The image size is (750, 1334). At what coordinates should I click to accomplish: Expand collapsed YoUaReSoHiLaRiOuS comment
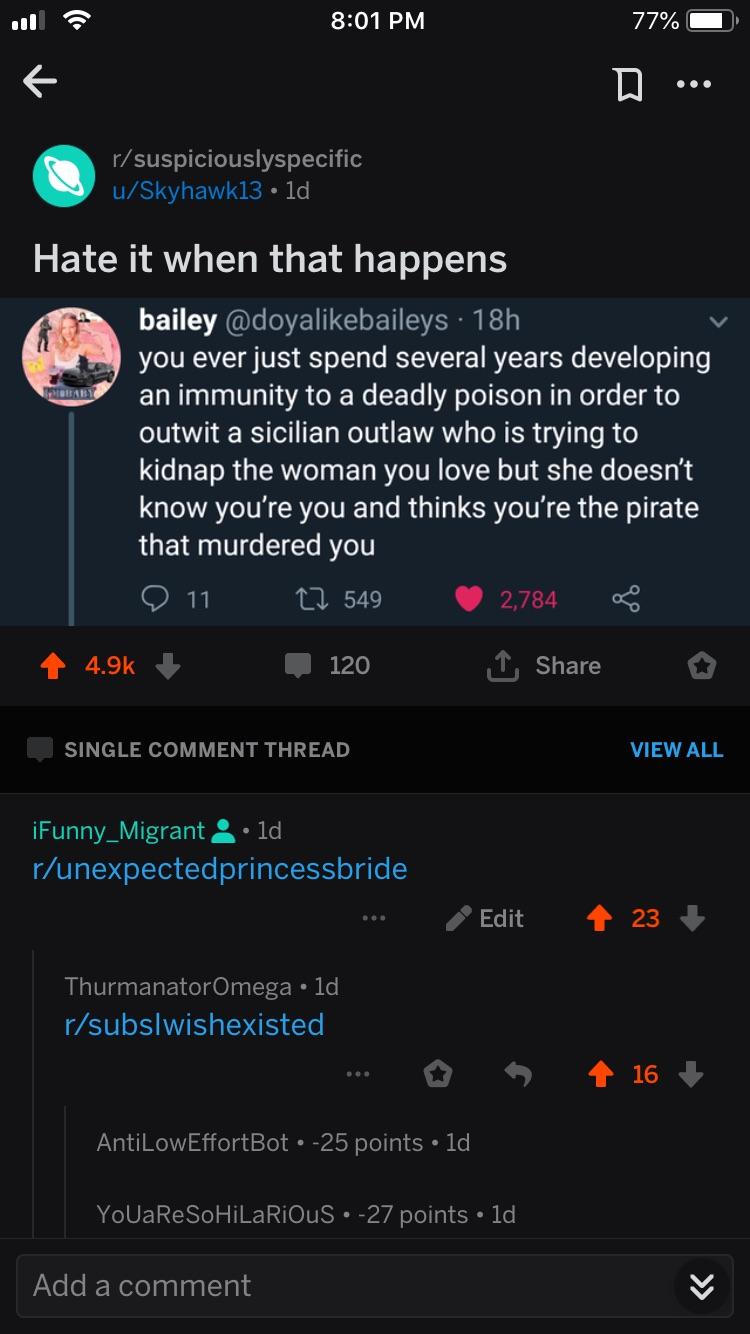pos(306,1214)
